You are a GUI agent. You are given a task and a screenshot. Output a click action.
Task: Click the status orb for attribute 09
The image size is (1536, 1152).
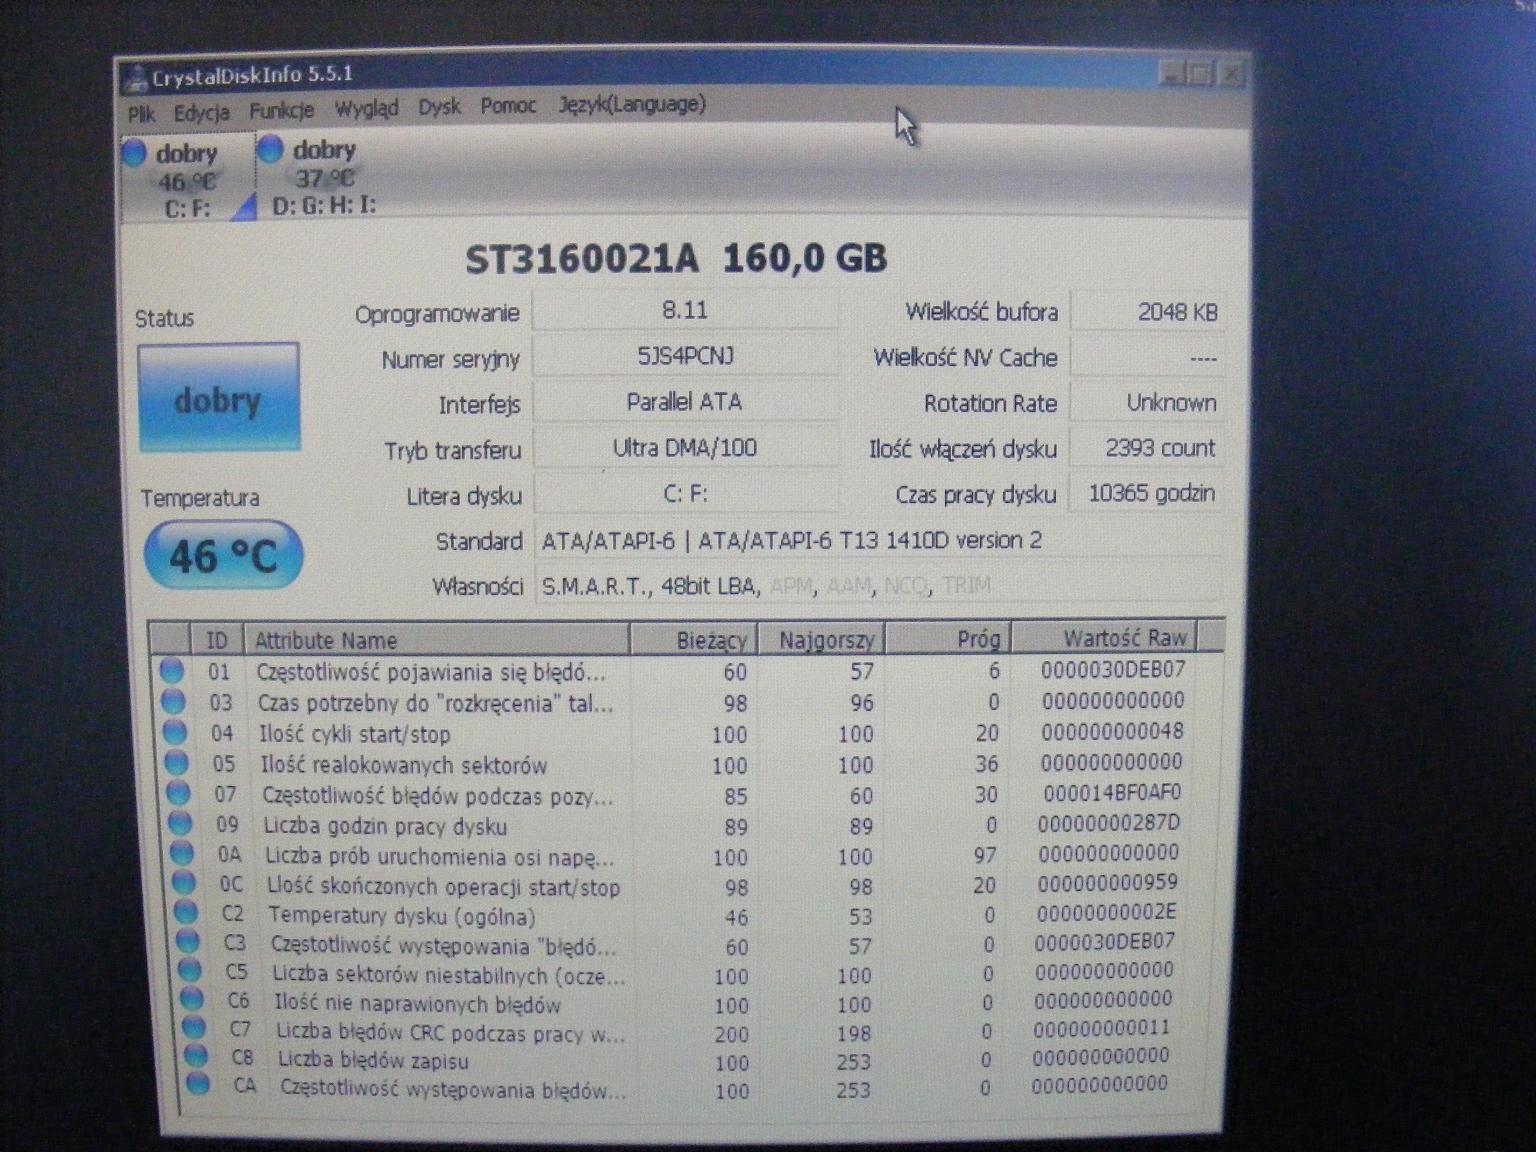(x=181, y=824)
